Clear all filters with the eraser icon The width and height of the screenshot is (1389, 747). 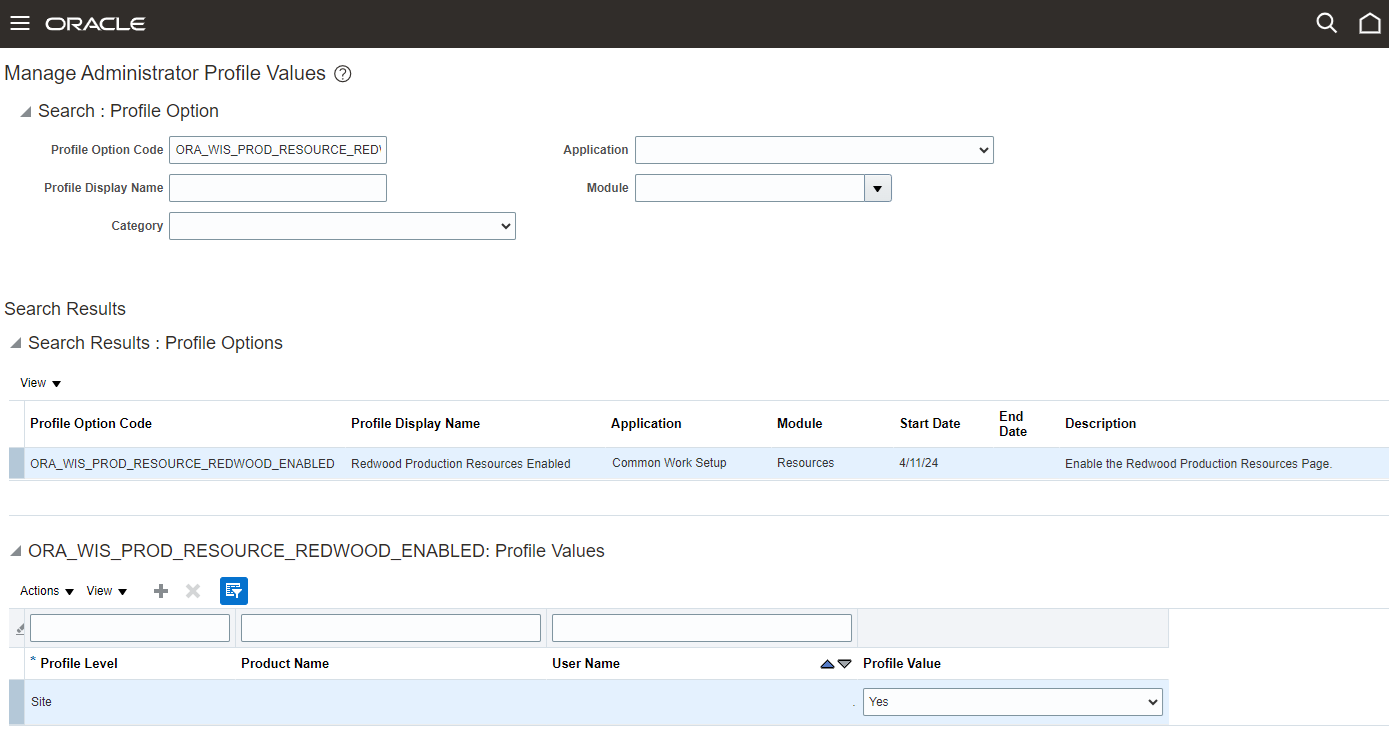[19, 629]
